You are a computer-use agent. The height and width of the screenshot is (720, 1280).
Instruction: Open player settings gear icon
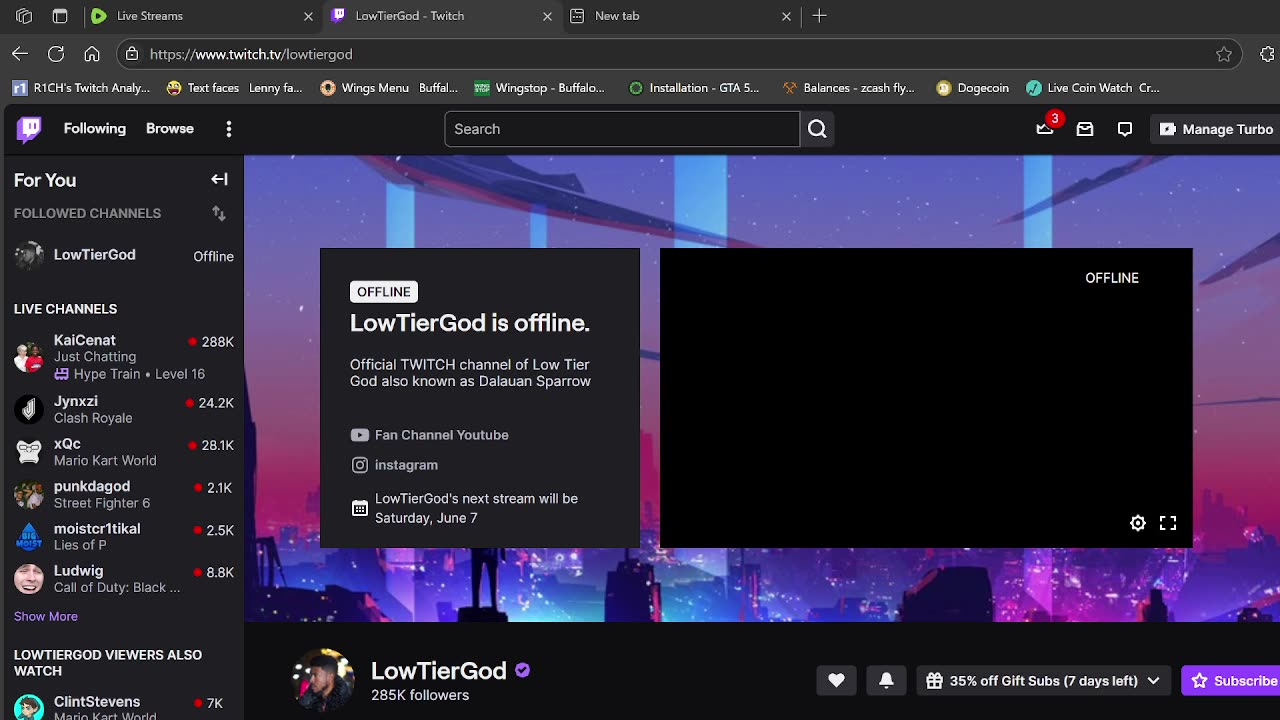pyautogui.click(x=1138, y=523)
